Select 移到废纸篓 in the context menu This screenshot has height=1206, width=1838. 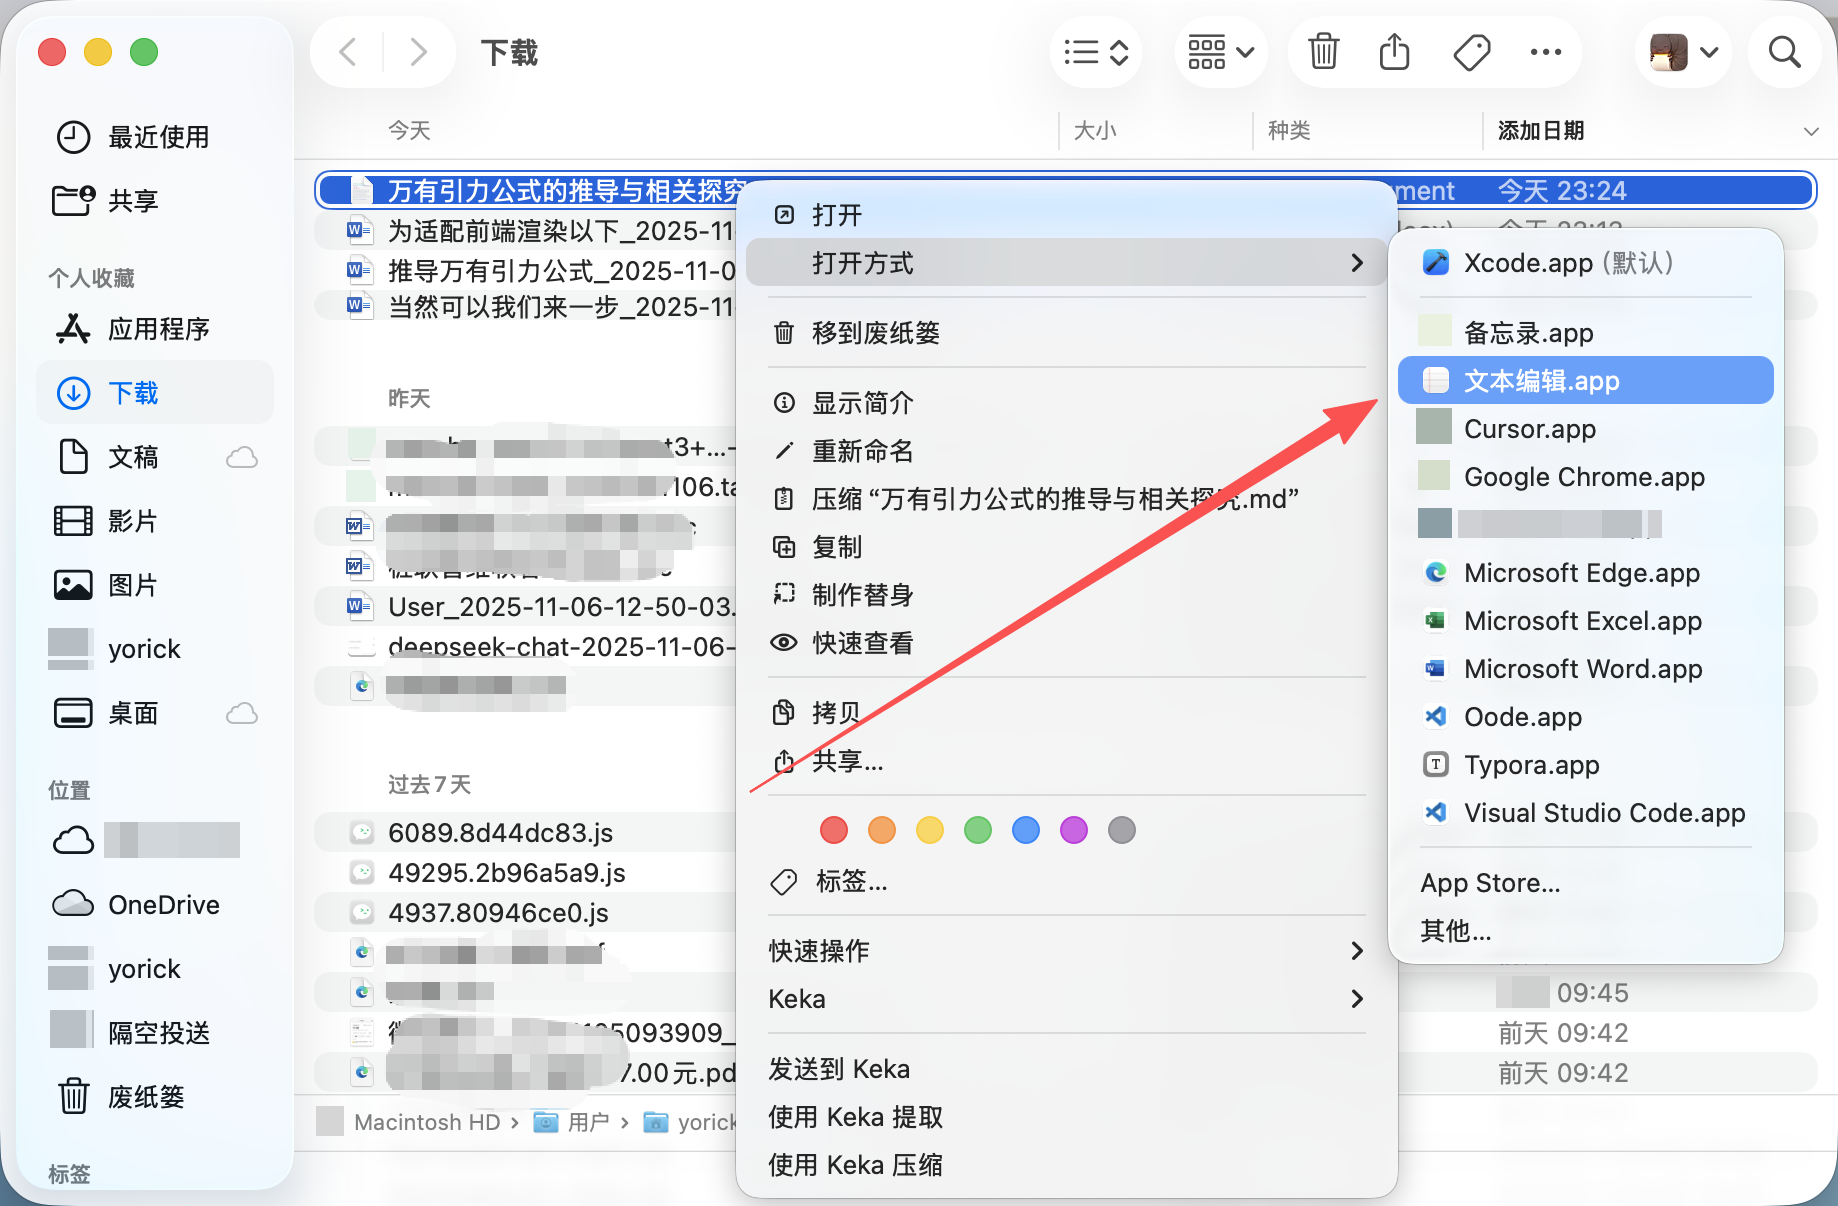pos(876,333)
